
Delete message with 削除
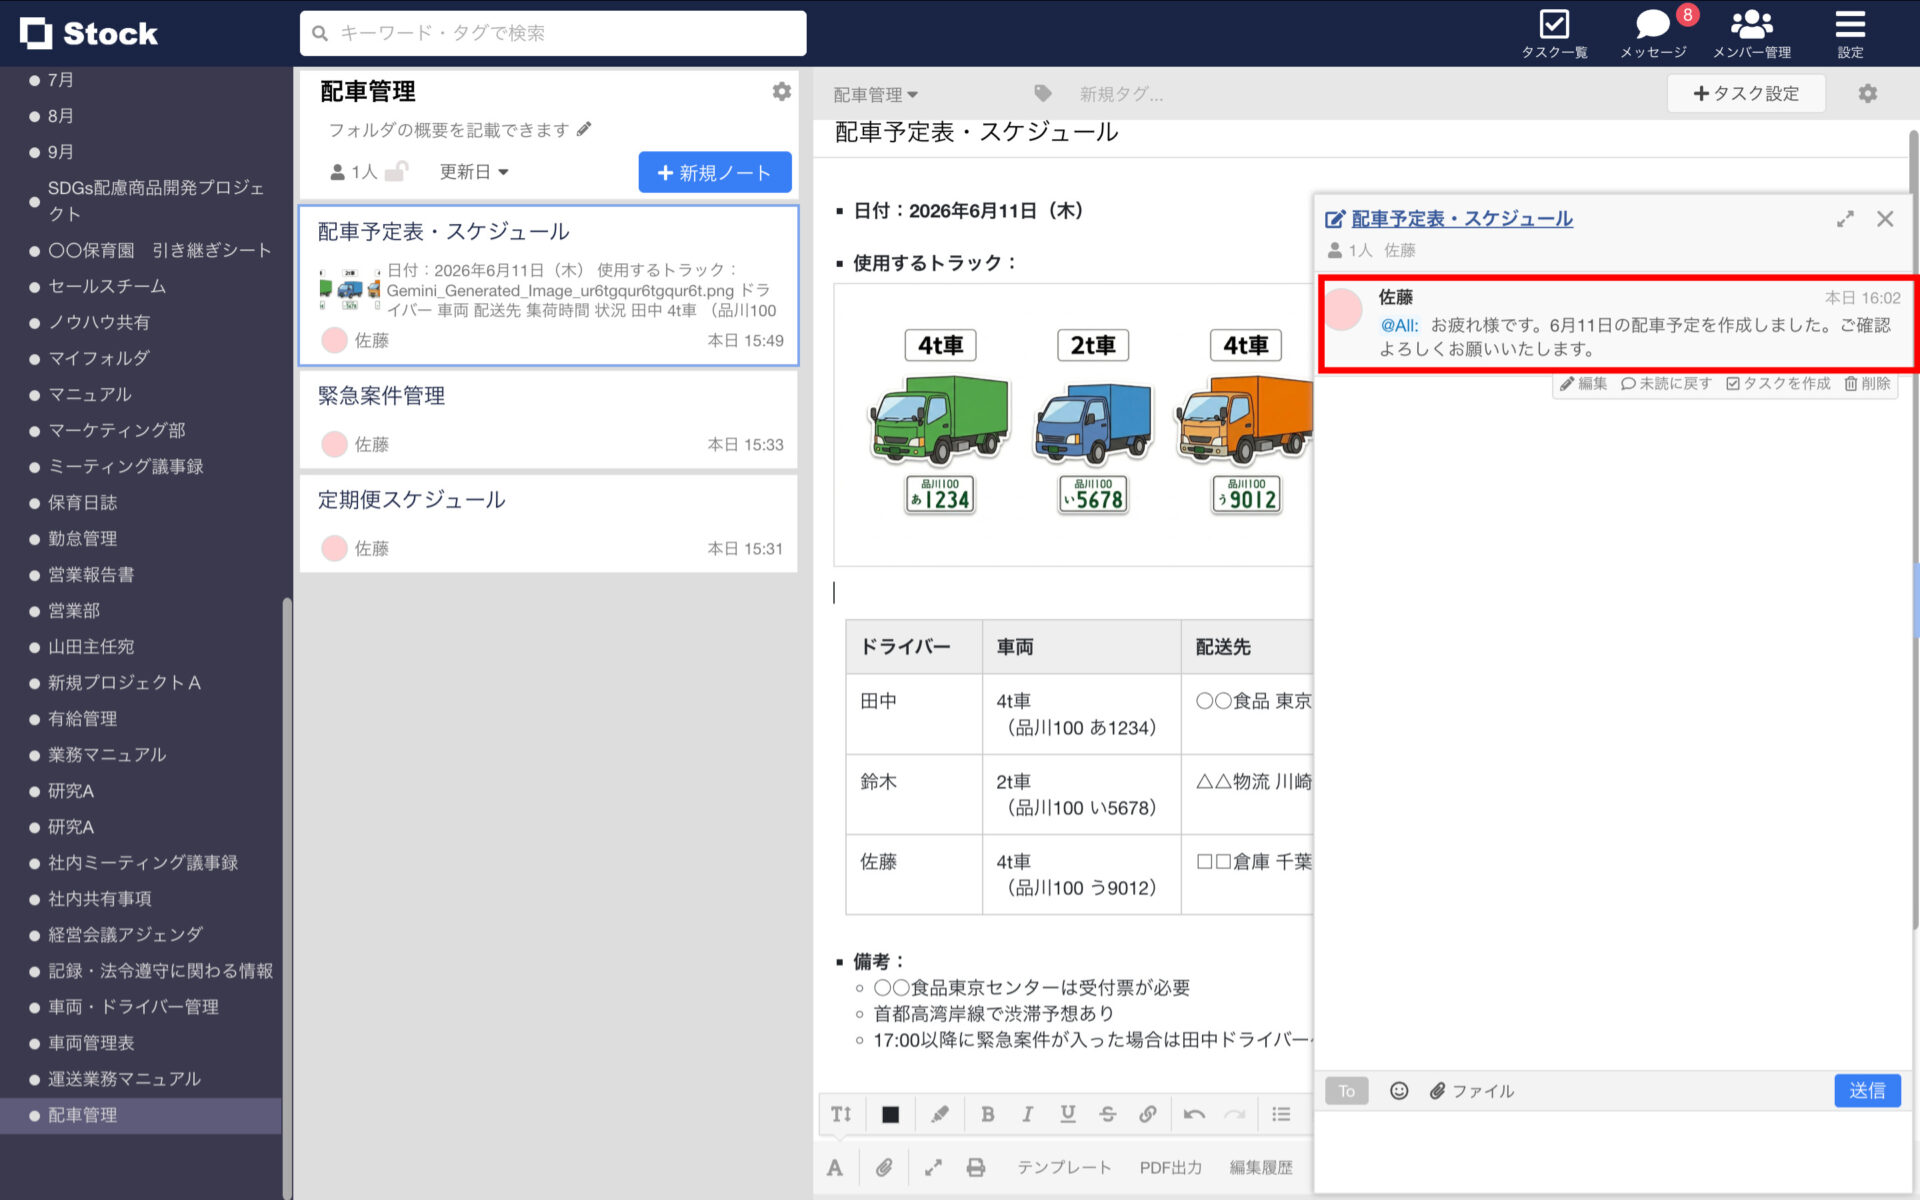coord(1867,383)
